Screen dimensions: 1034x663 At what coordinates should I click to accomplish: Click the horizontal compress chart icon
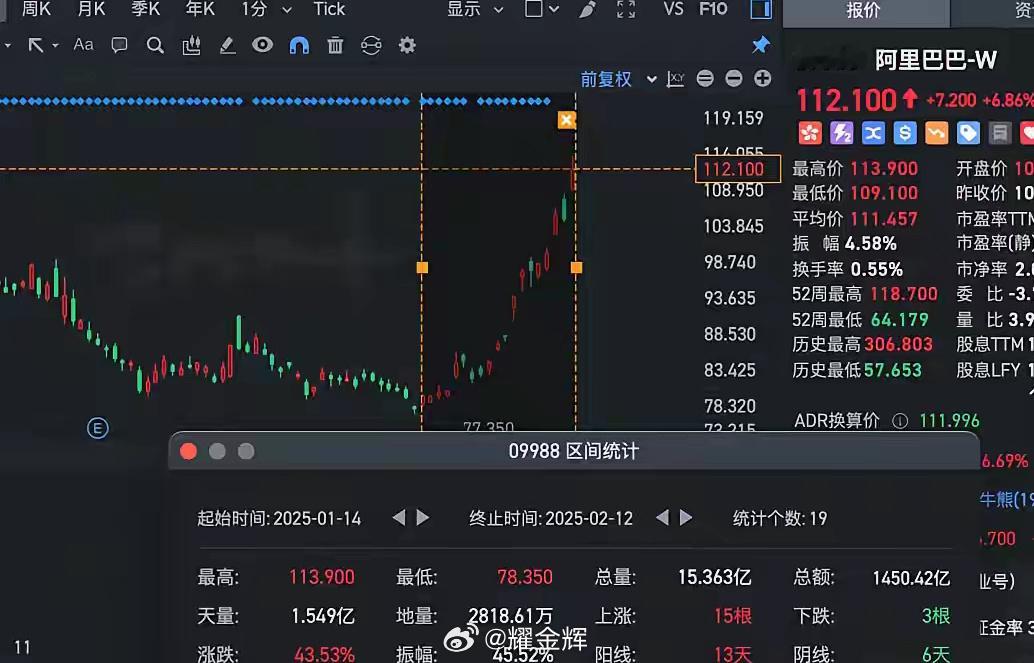point(705,79)
